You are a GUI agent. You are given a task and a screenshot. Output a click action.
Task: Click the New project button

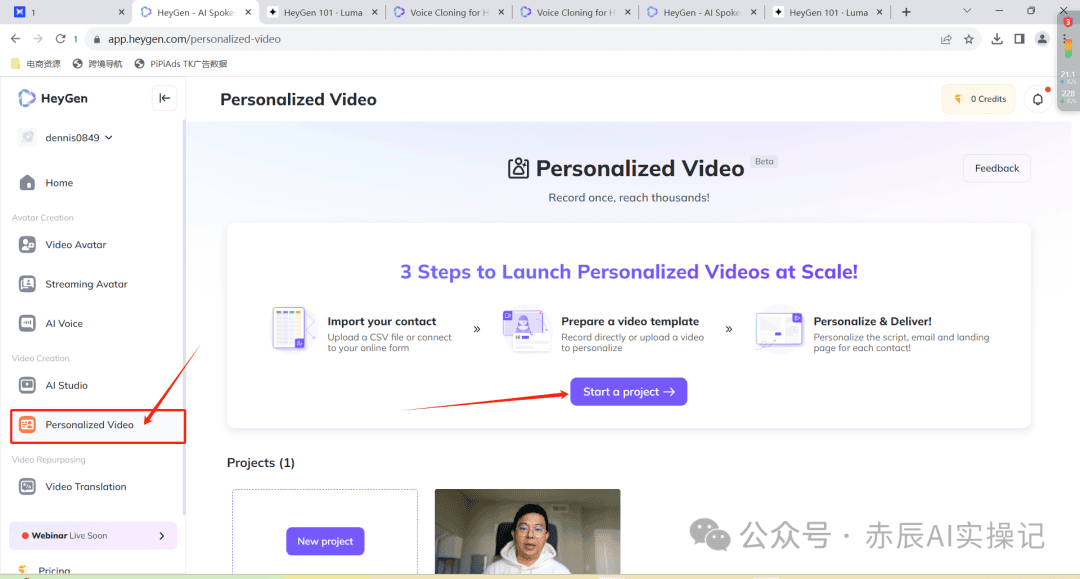(325, 541)
